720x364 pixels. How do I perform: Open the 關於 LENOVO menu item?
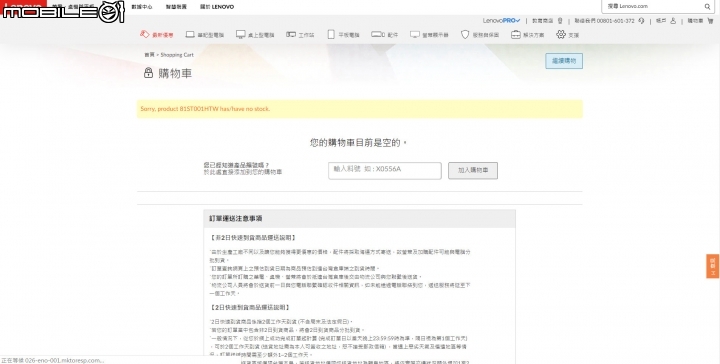tap(217, 7)
